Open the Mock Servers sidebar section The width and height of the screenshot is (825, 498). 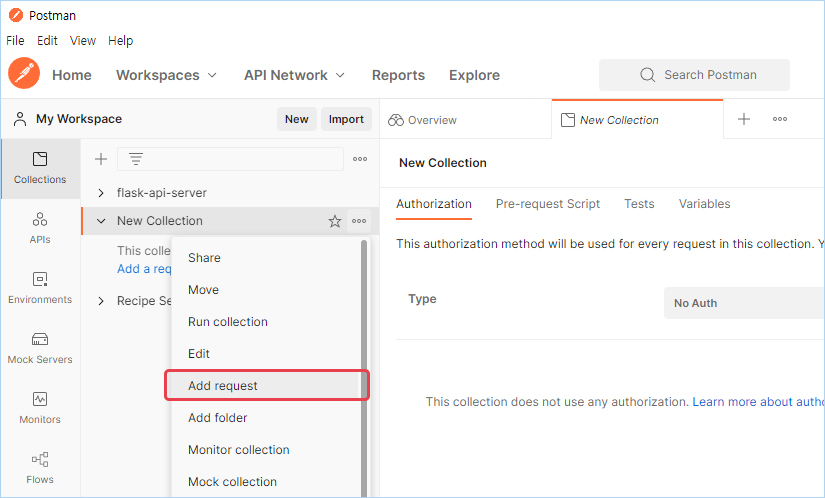(40, 348)
